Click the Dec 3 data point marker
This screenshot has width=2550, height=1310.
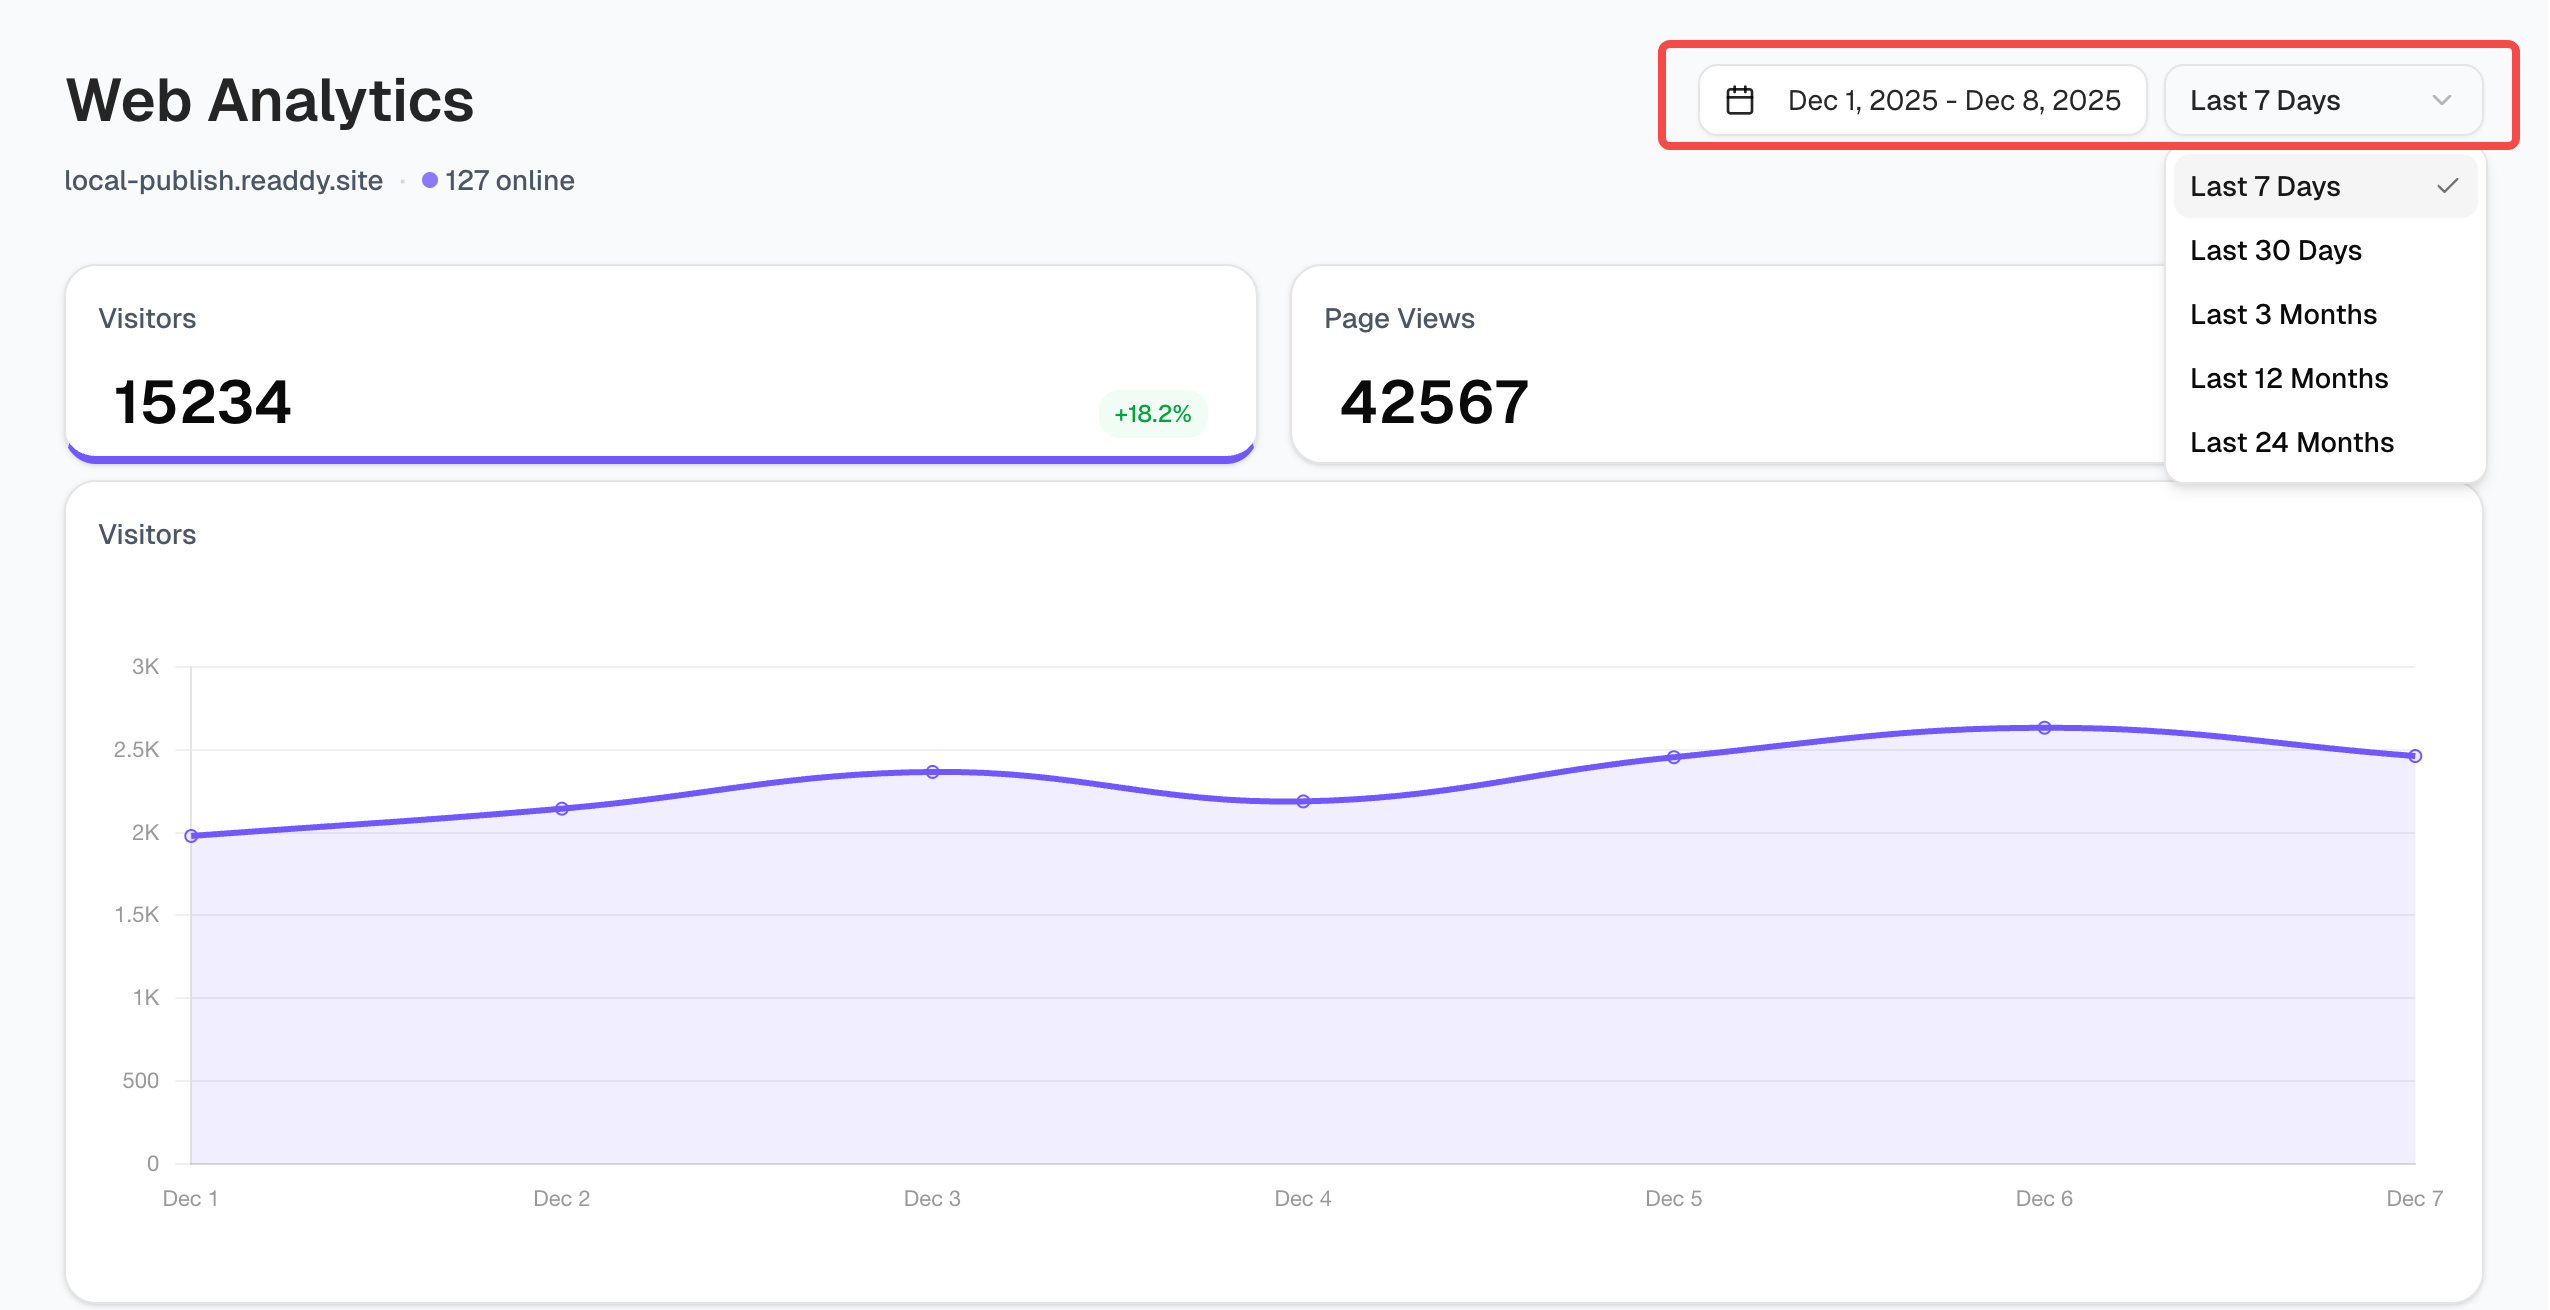pos(932,772)
